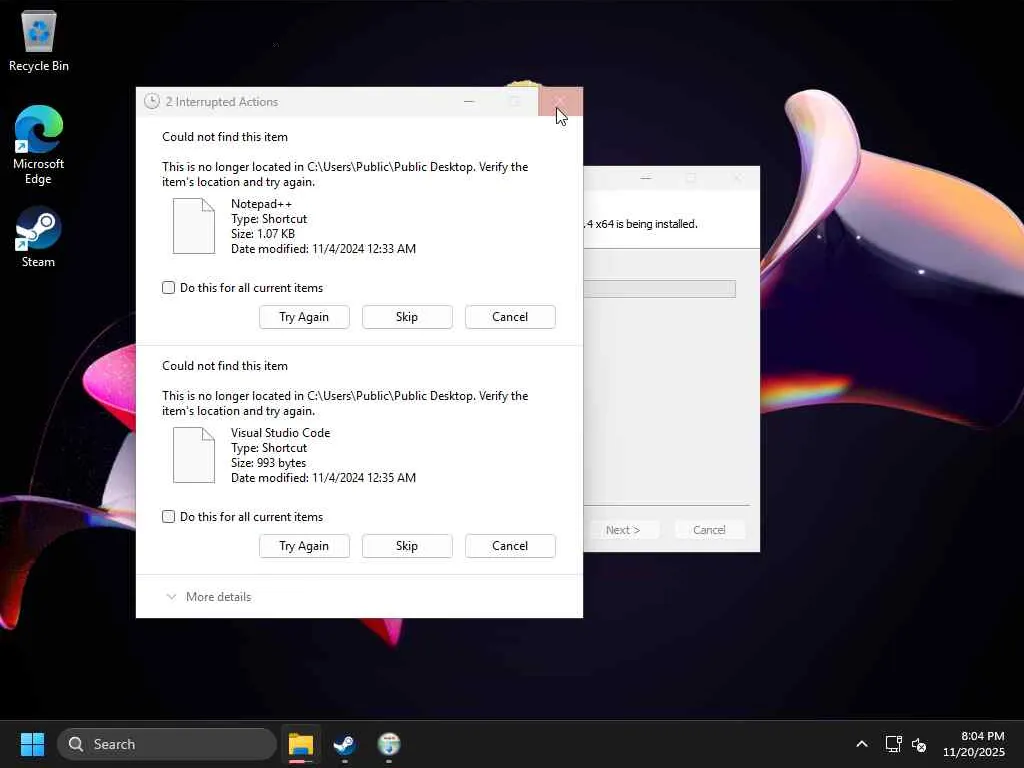This screenshot has width=1024, height=768.
Task: Open the clock and date panel
Action: [x=974, y=744]
